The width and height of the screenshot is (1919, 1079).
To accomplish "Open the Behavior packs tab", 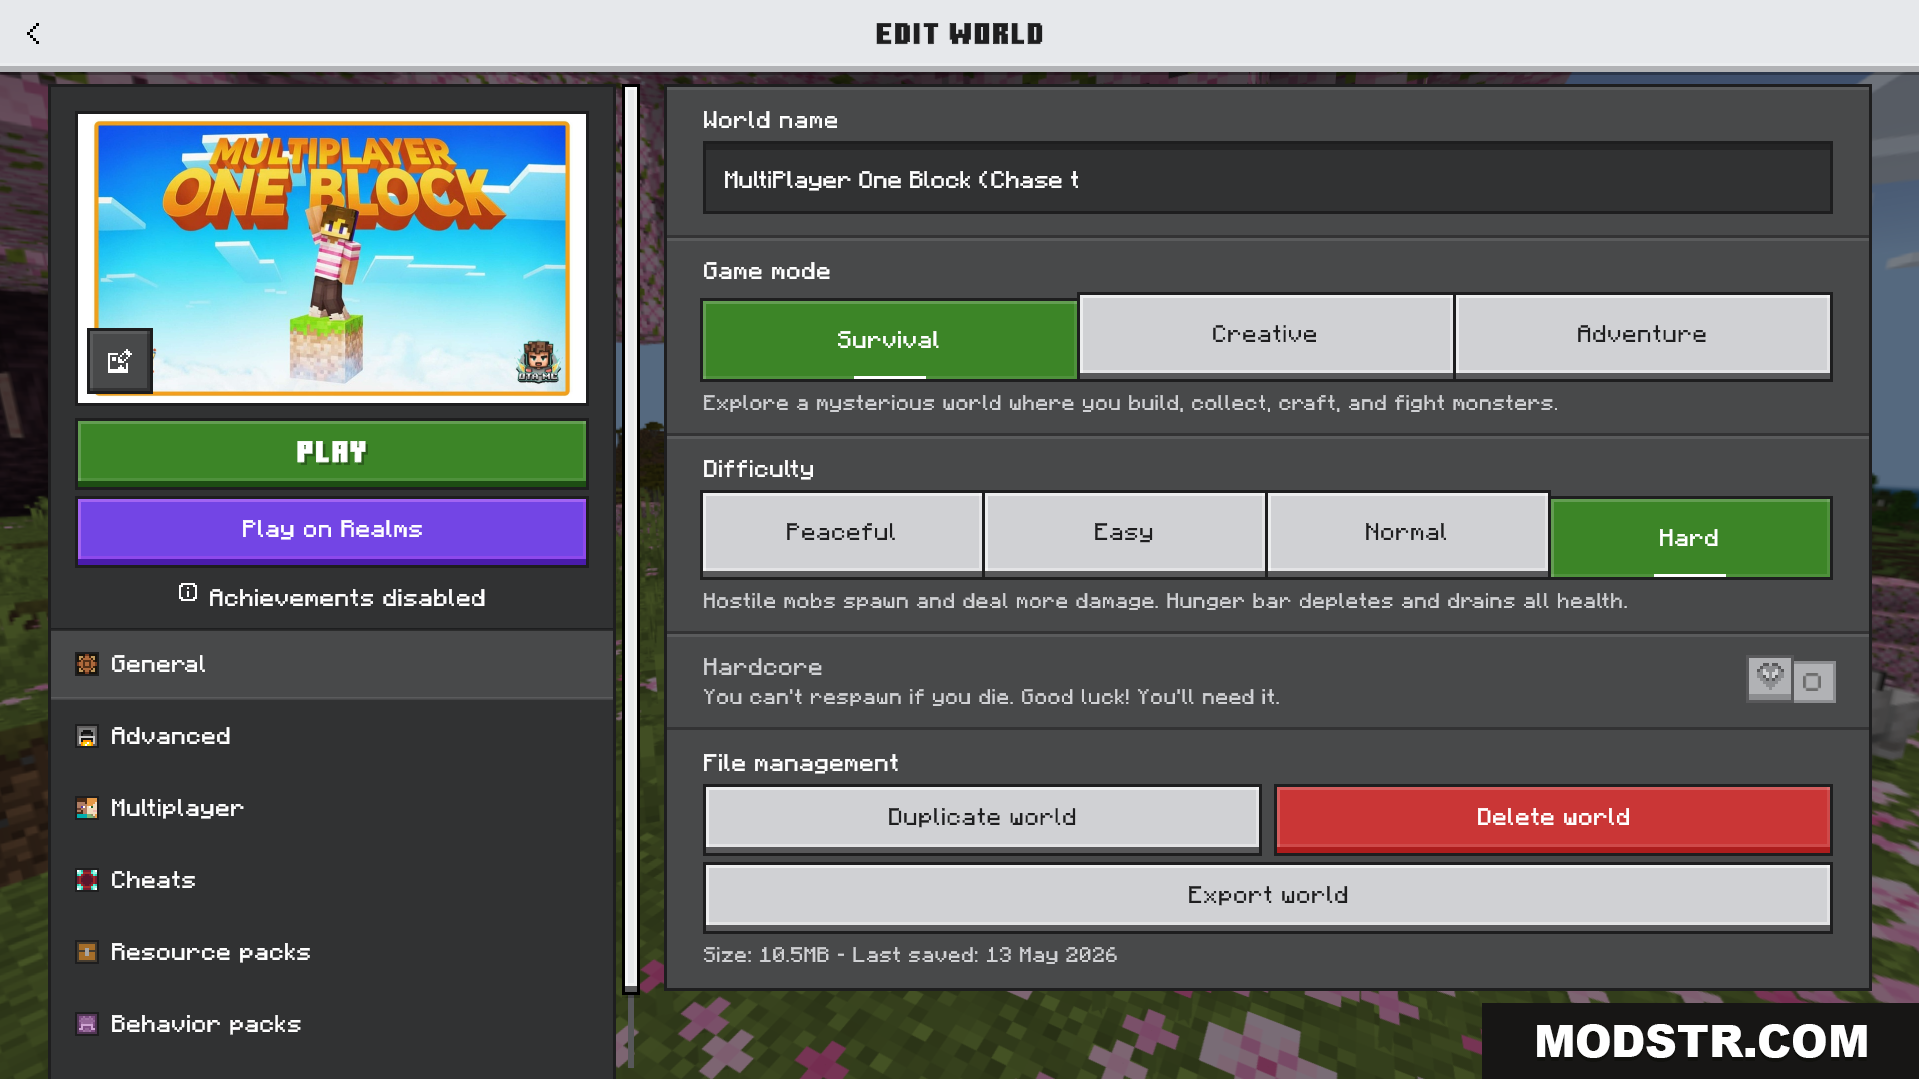I will (332, 1024).
